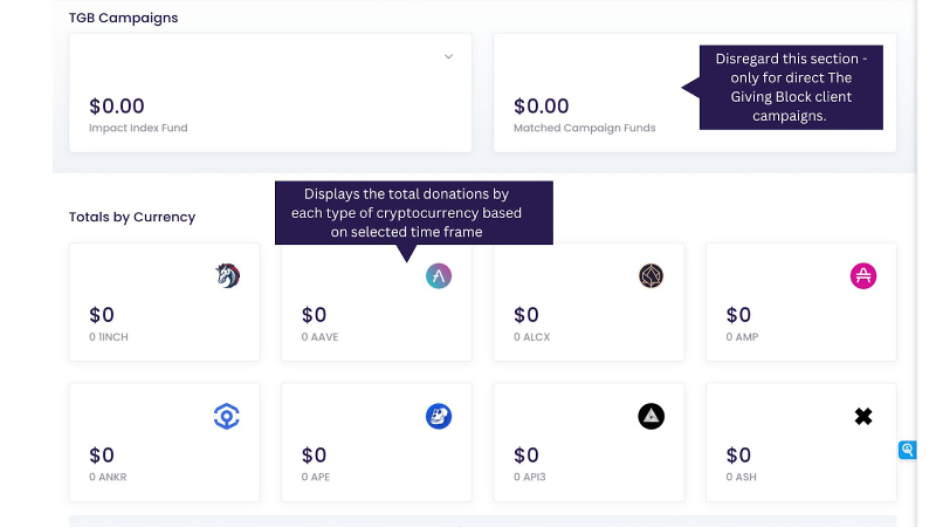Click the TGB Campaigns heading
Image resolution: width=936 pixels, height=528 pixels.
(x=123, y=18)
